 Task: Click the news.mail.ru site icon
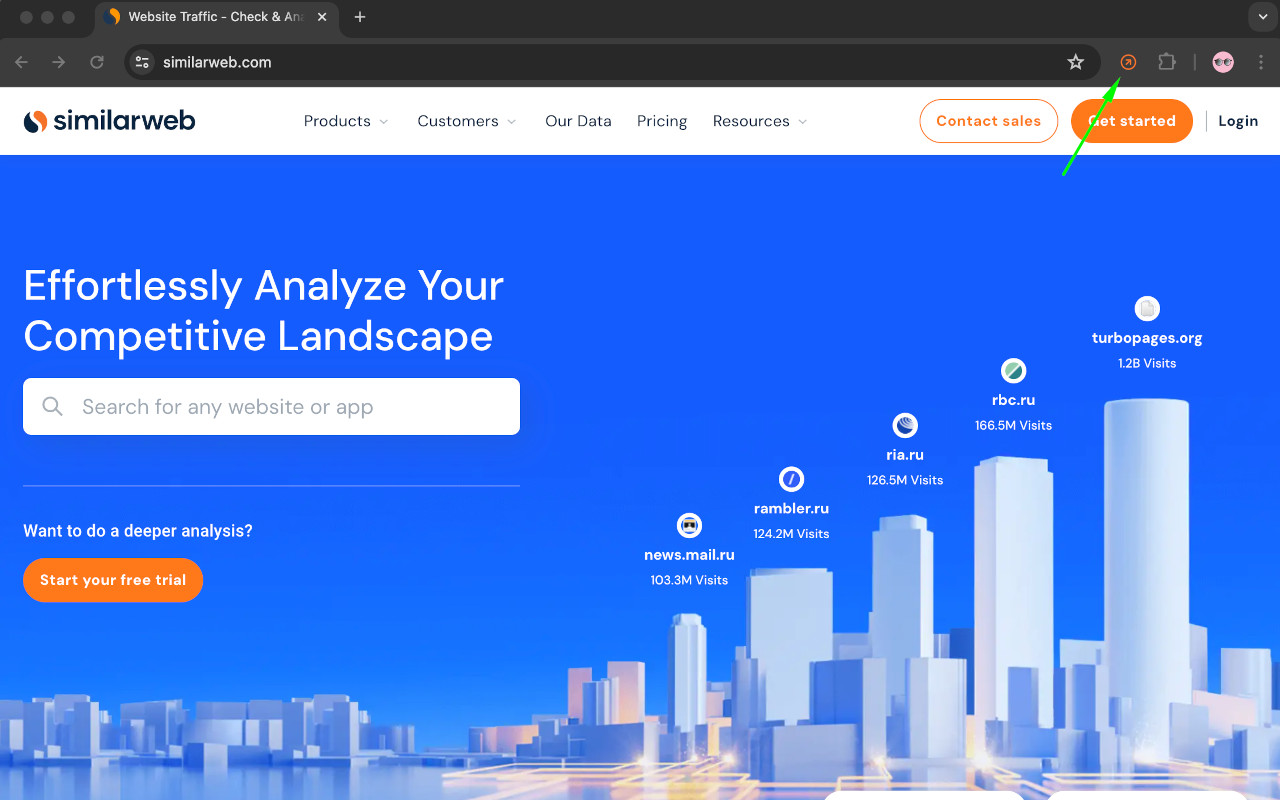pyautogui.click(x=689, y=525)
